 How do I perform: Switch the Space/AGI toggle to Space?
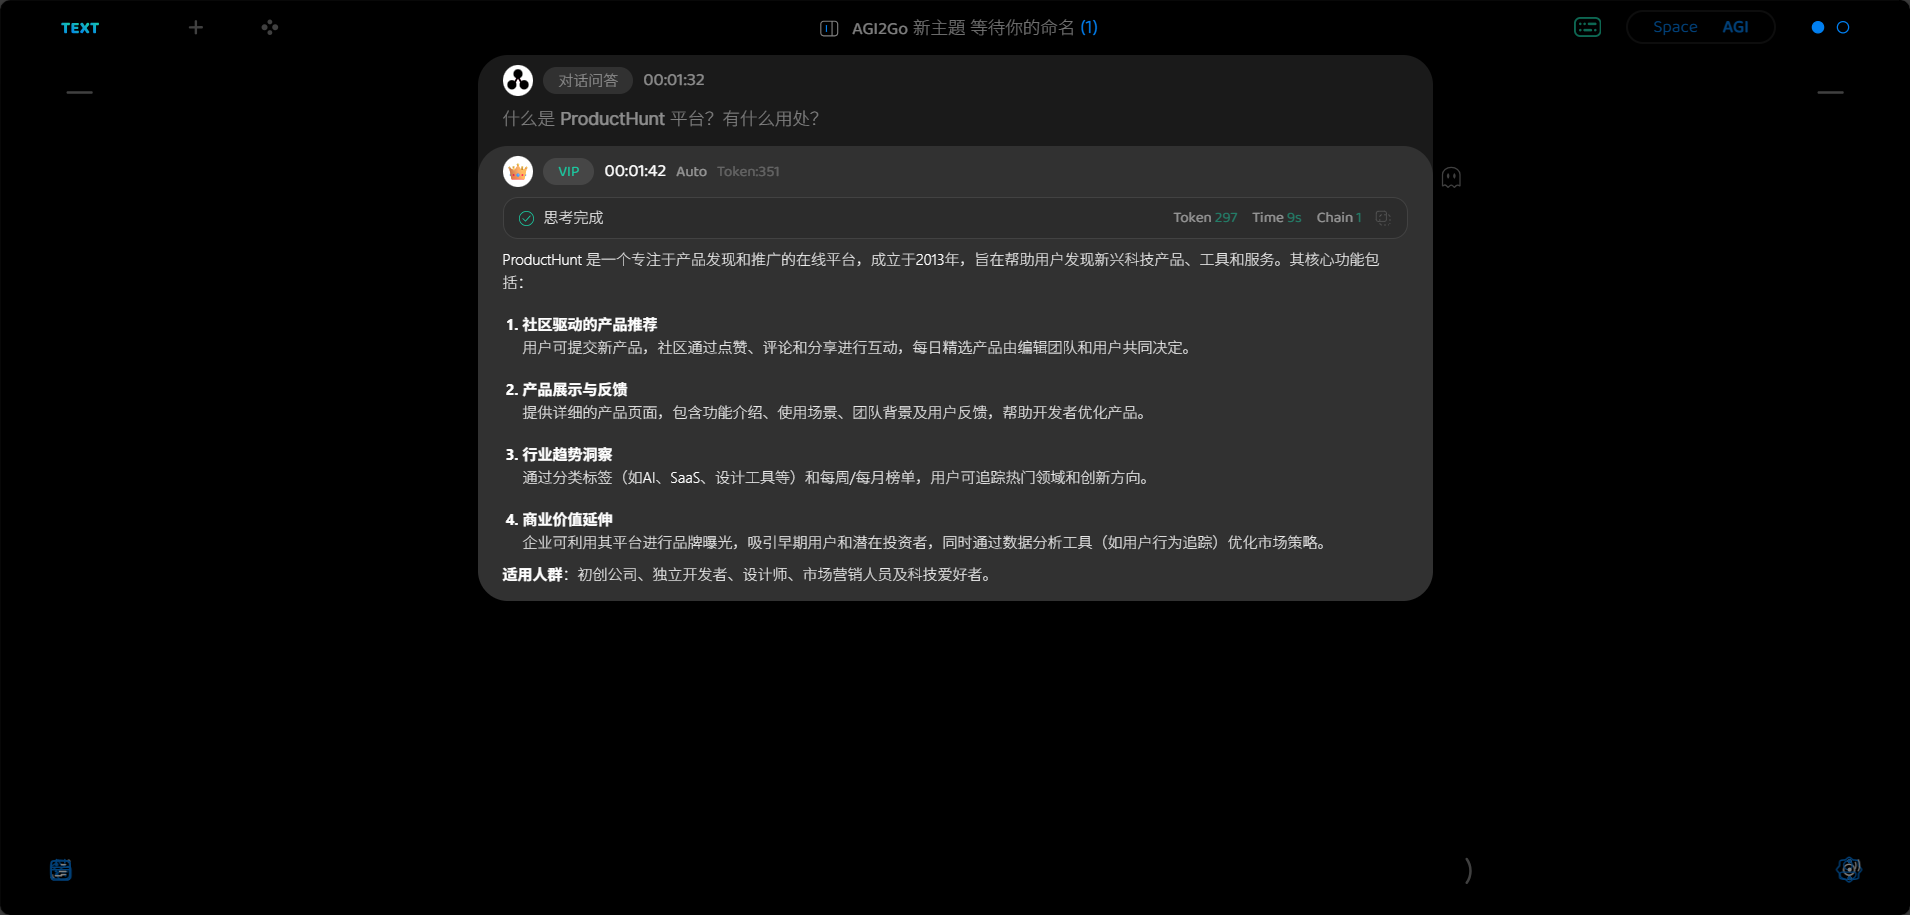click(x=1675, y=27)
